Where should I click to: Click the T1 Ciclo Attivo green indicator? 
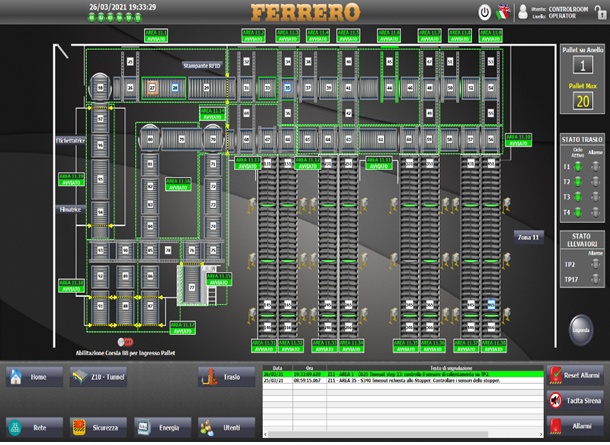(x=576, y=167)
